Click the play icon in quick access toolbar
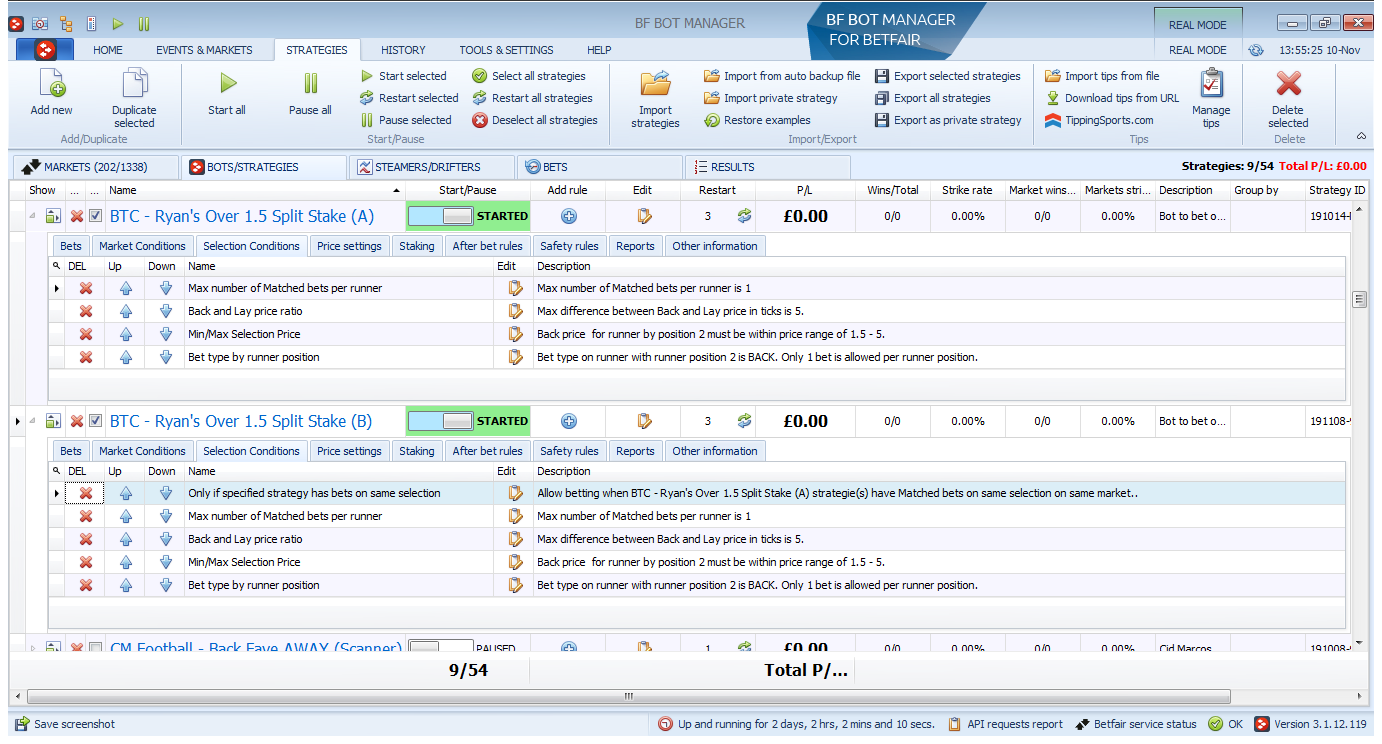 pos(118,23)
